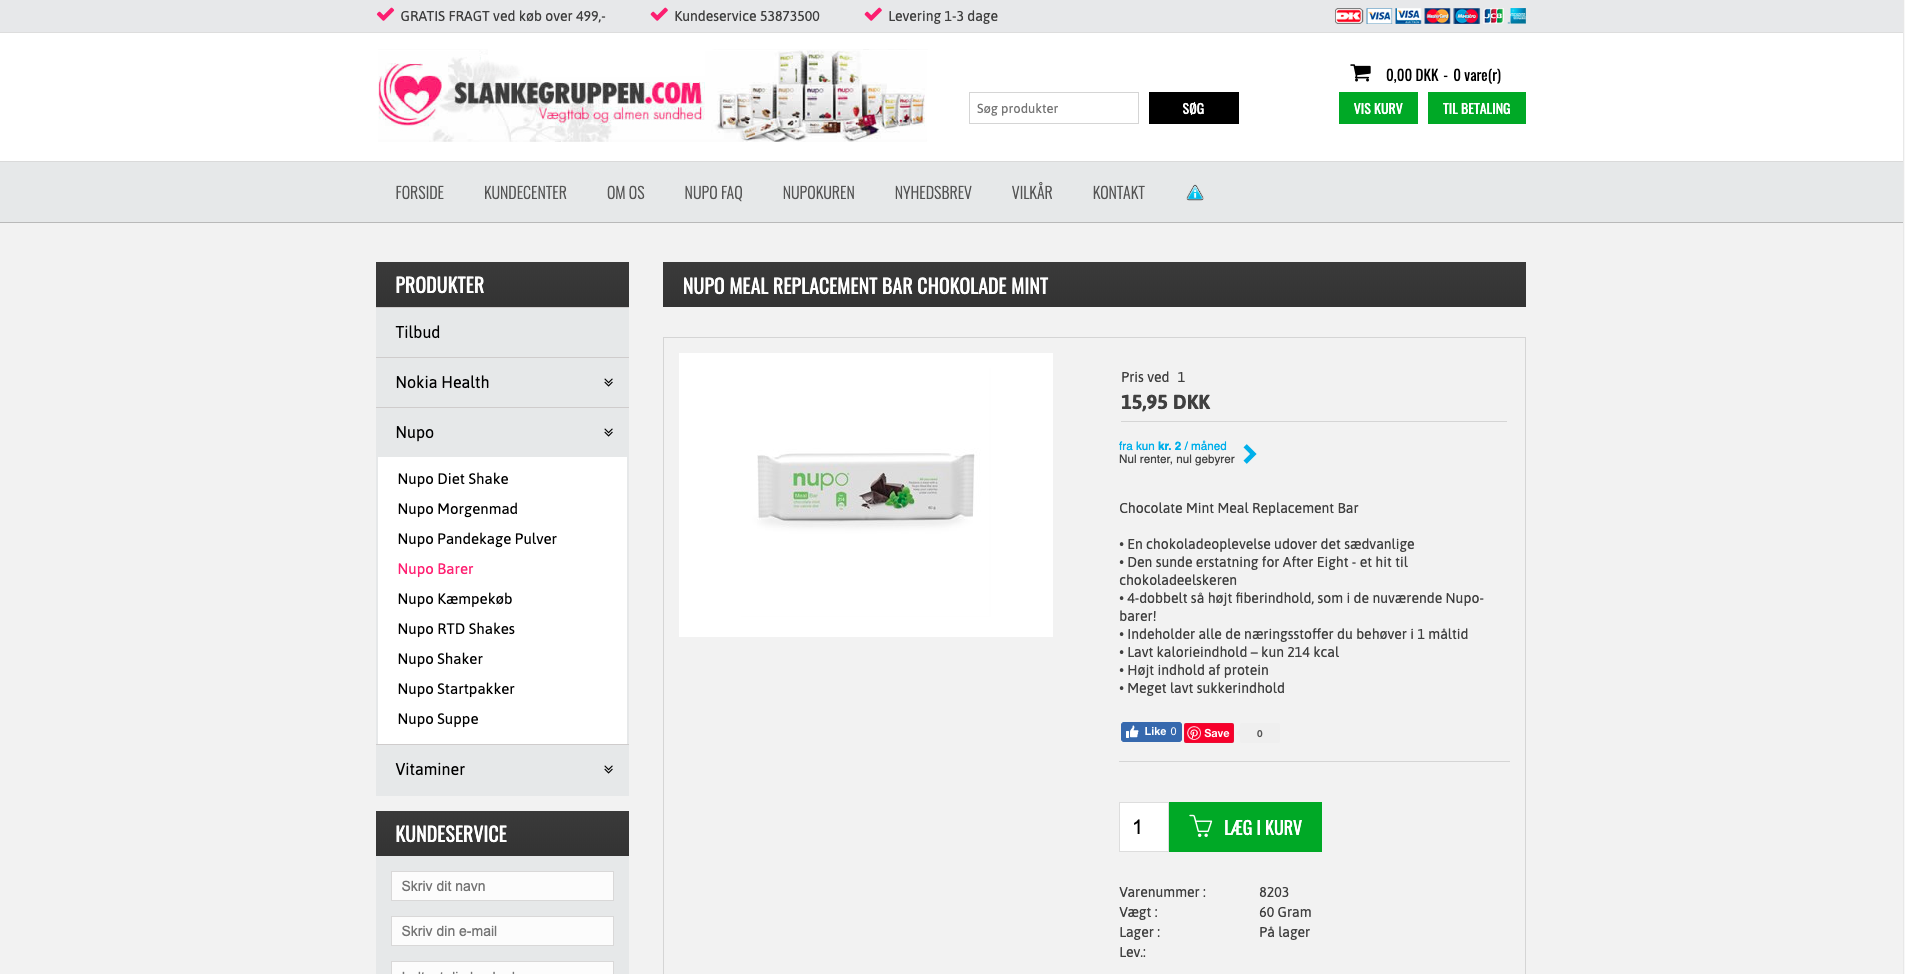The width and height of the screenshot is (1905, 974).
Task: Open the NUPO FAQ menu item
Action: [713, 193]
